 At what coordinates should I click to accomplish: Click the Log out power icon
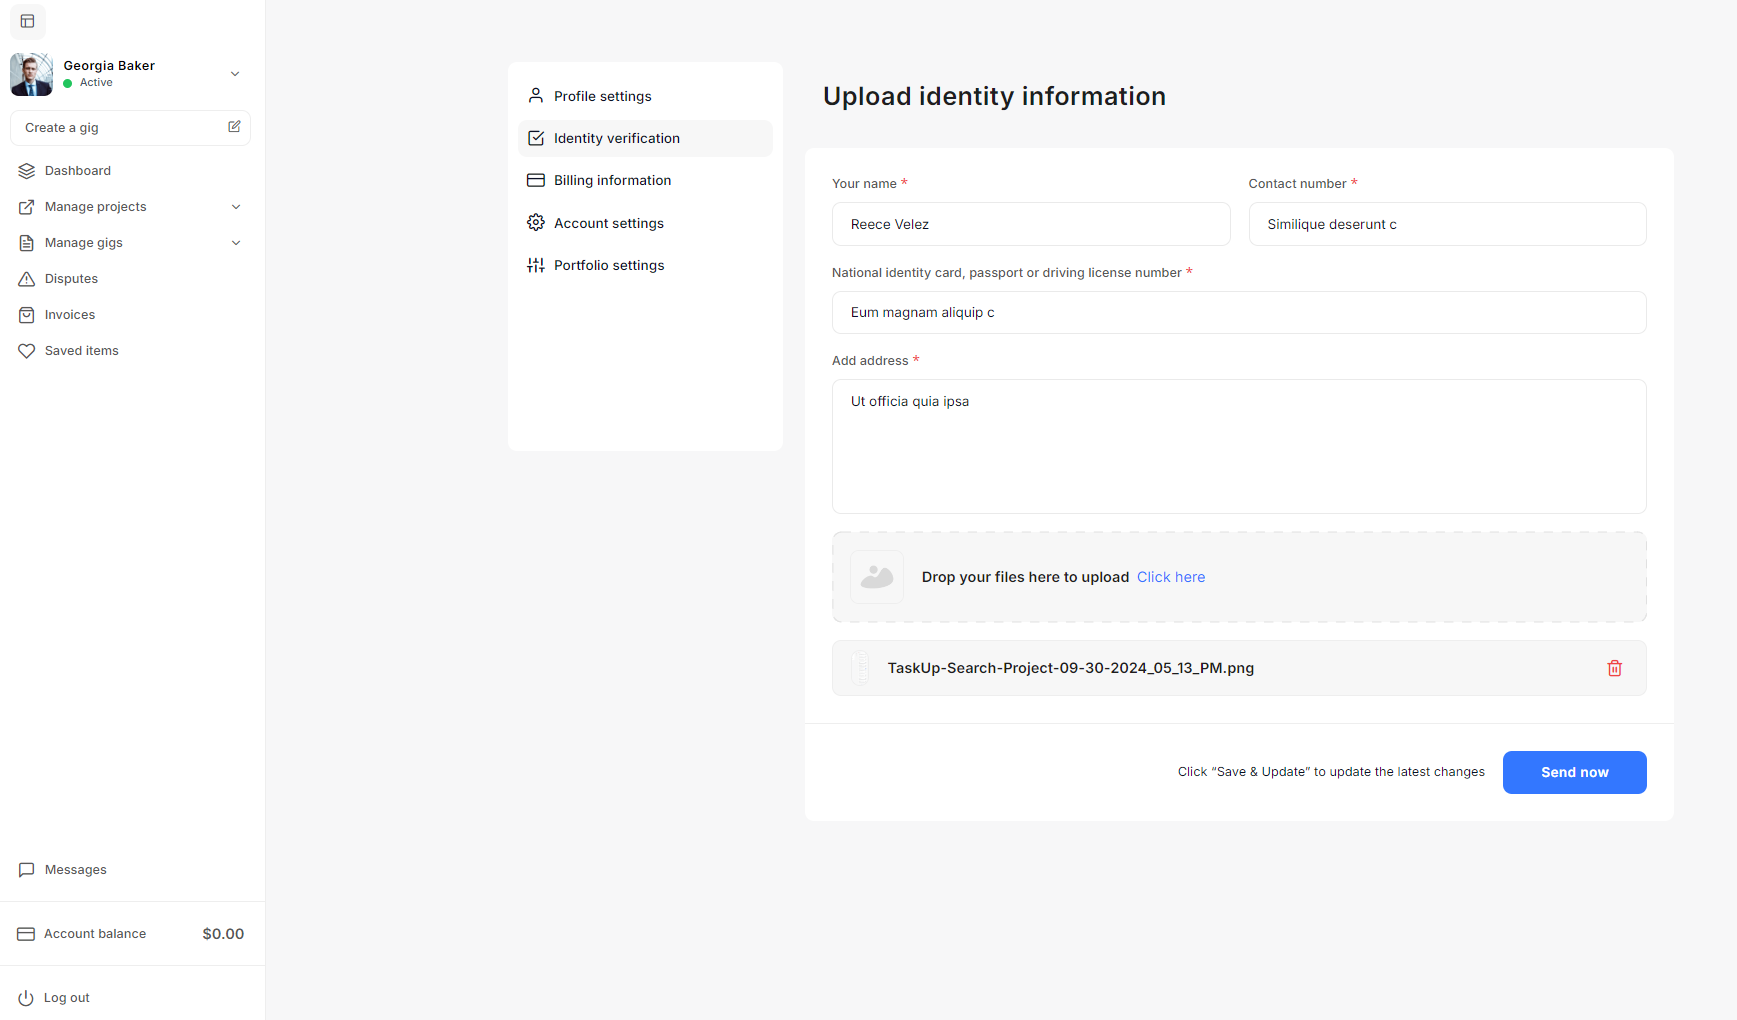click(x=26, y=998)
